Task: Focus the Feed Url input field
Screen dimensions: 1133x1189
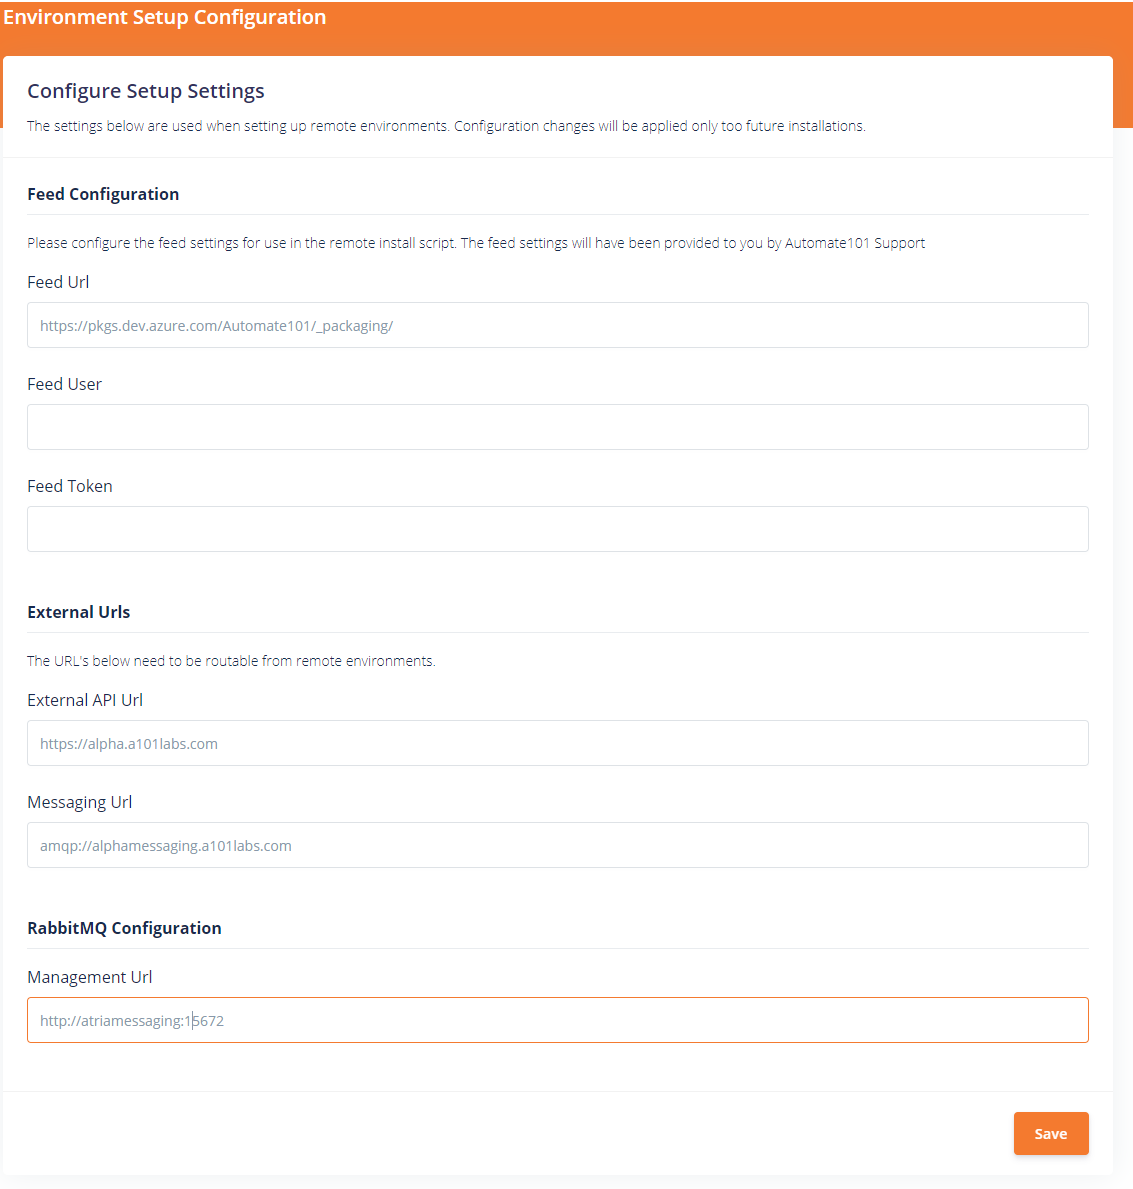Action: tap(557, 325)
